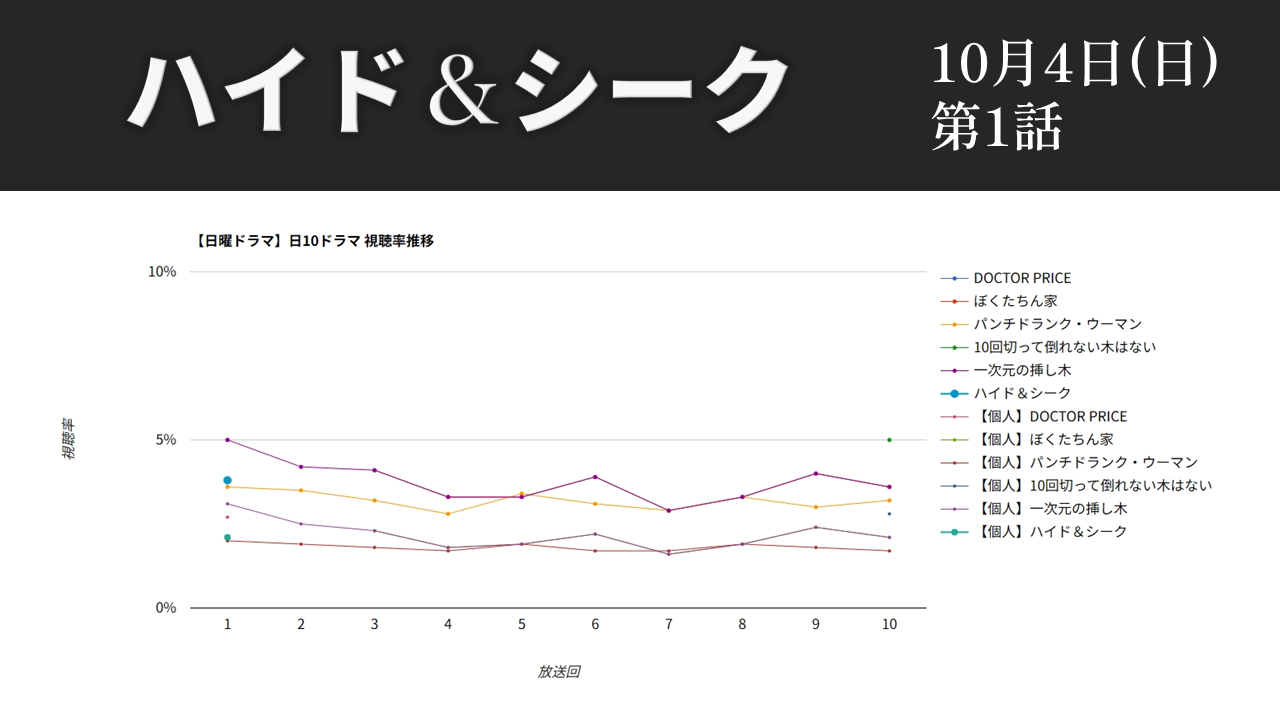
Task: Toggle the 一次元の挿し木 legend entry
Action: [1006, 370]
